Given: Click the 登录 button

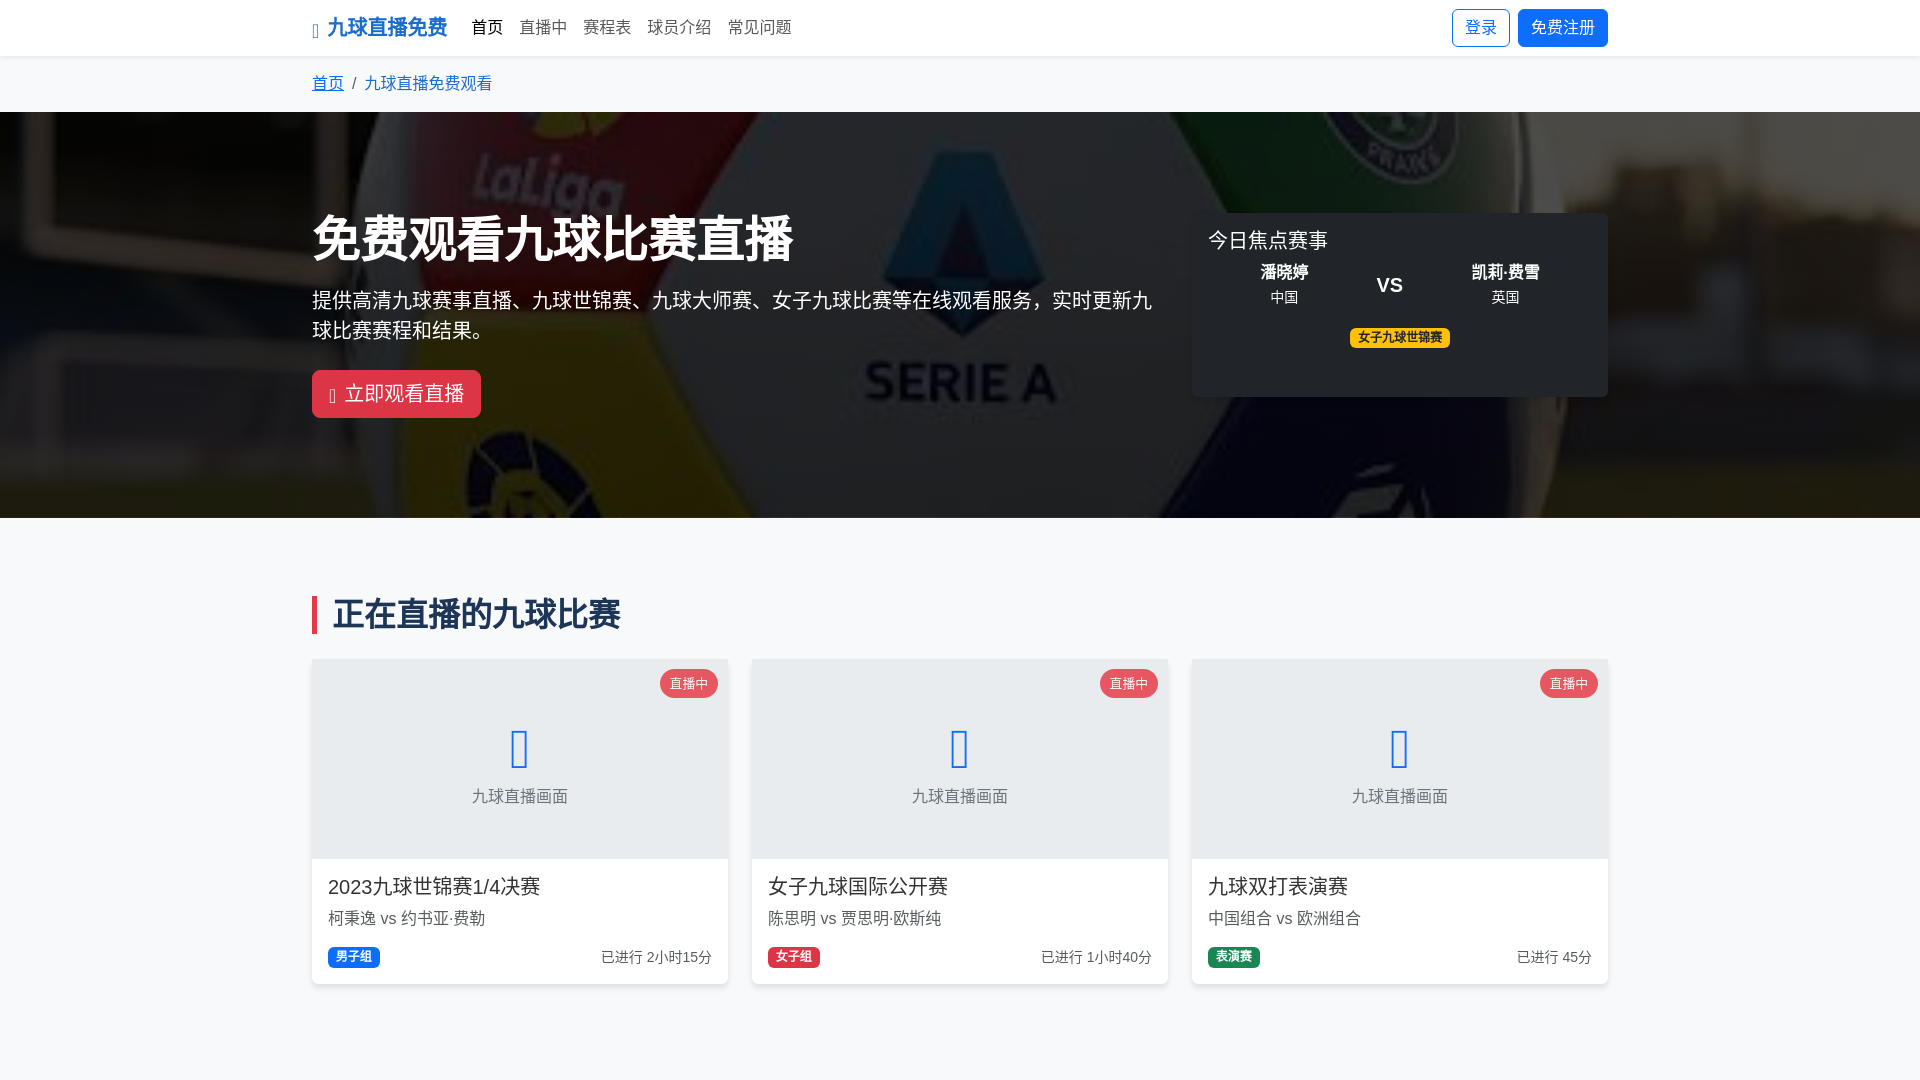Looking at the screenshot, I should [x=1481, y=28].
